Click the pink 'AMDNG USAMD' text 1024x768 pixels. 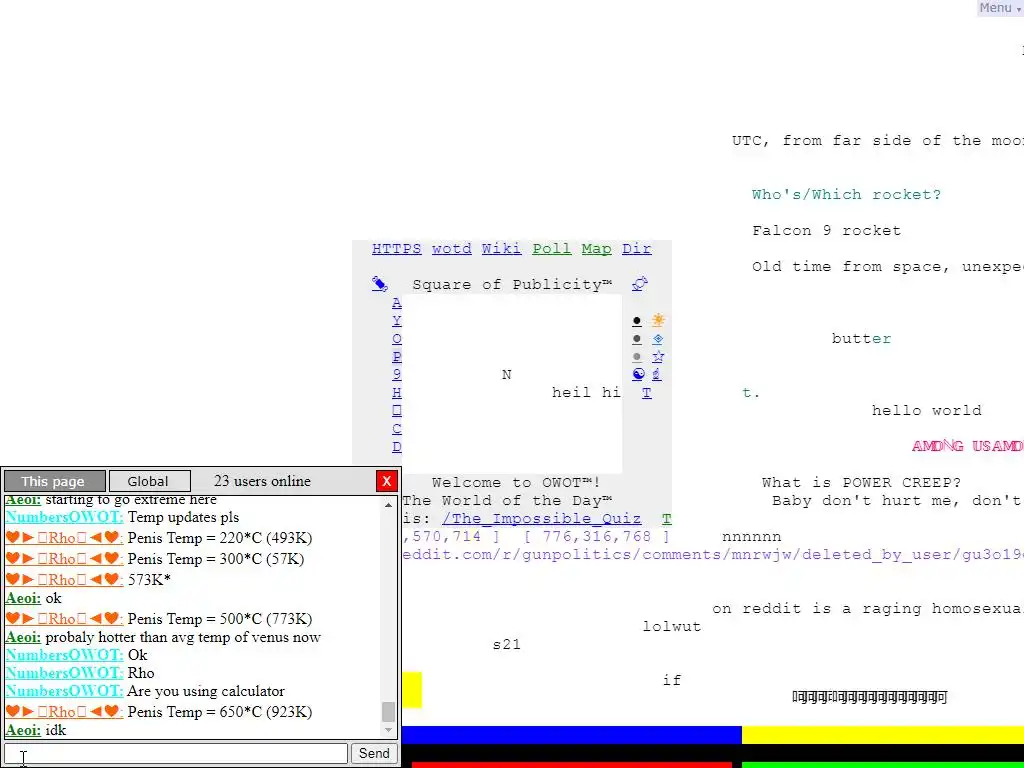[x=967, y=446]
